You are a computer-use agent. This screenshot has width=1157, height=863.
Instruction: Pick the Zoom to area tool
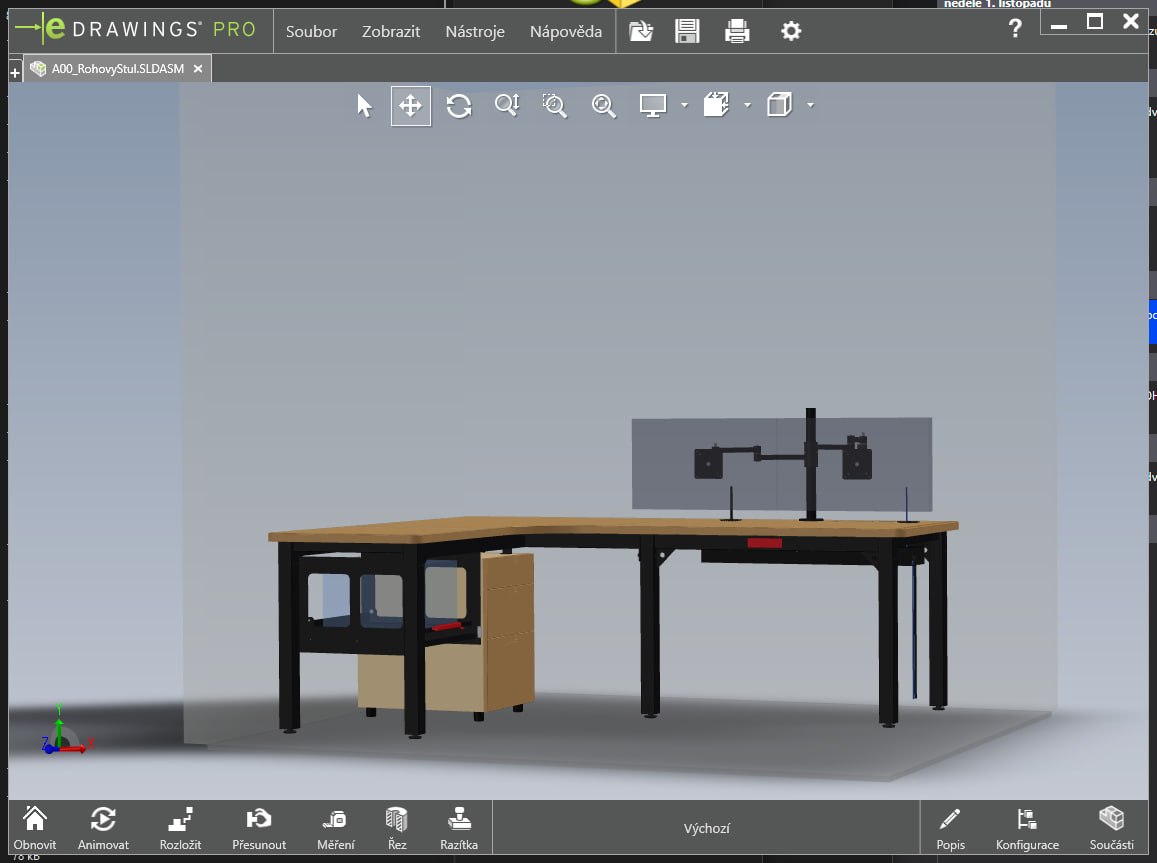[555, 105]
